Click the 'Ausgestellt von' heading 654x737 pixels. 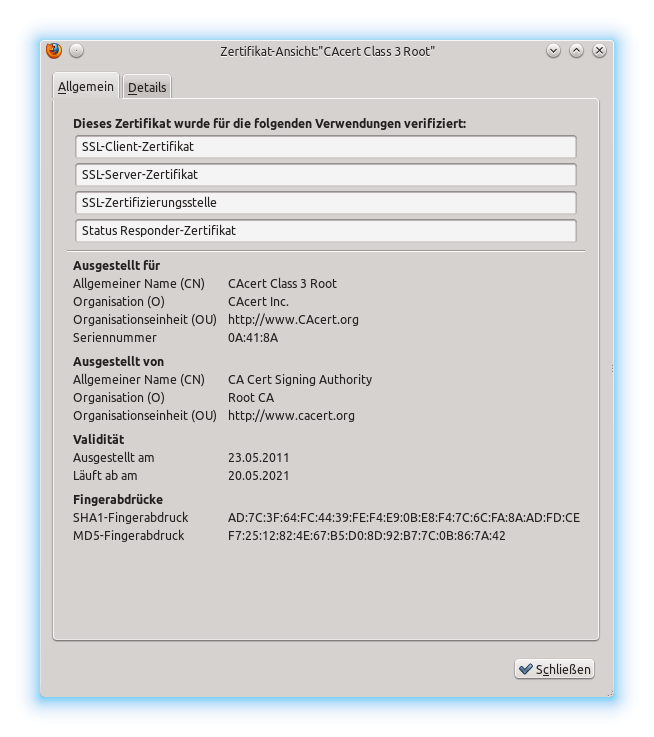point(118,361)
